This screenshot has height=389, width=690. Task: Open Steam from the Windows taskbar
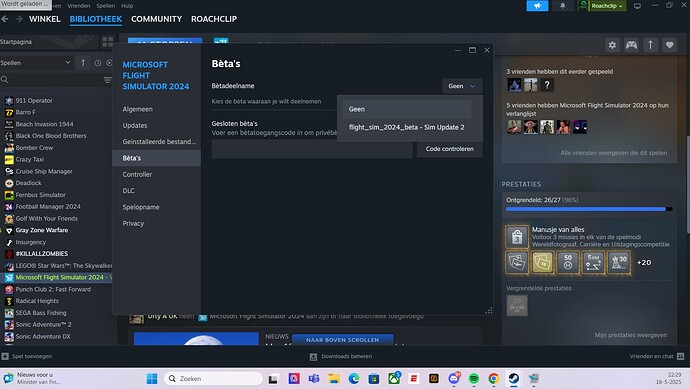514,378
